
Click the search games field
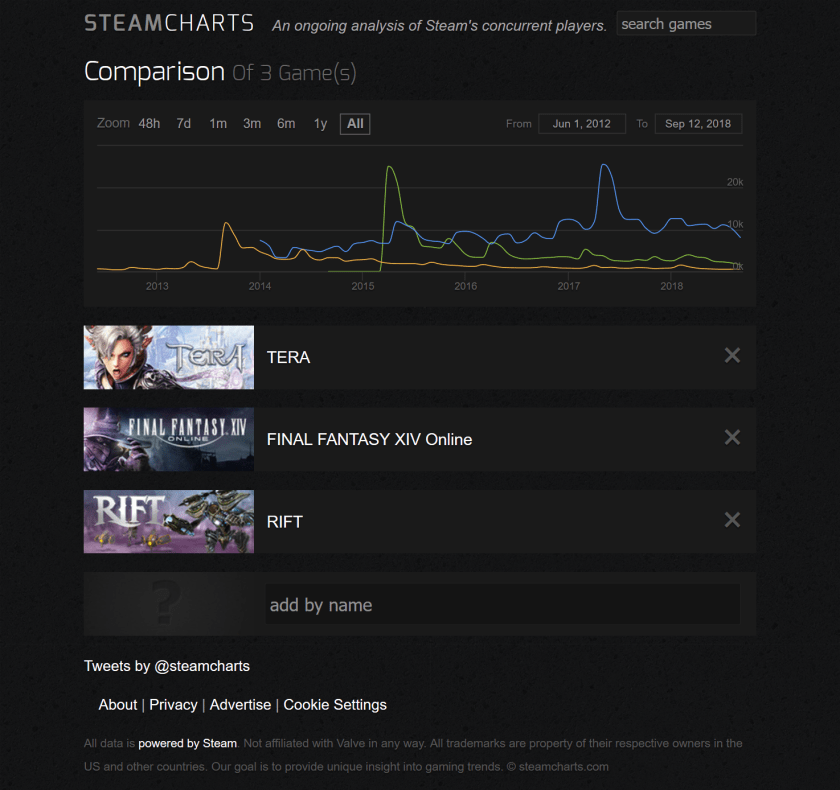pos(686,23)
